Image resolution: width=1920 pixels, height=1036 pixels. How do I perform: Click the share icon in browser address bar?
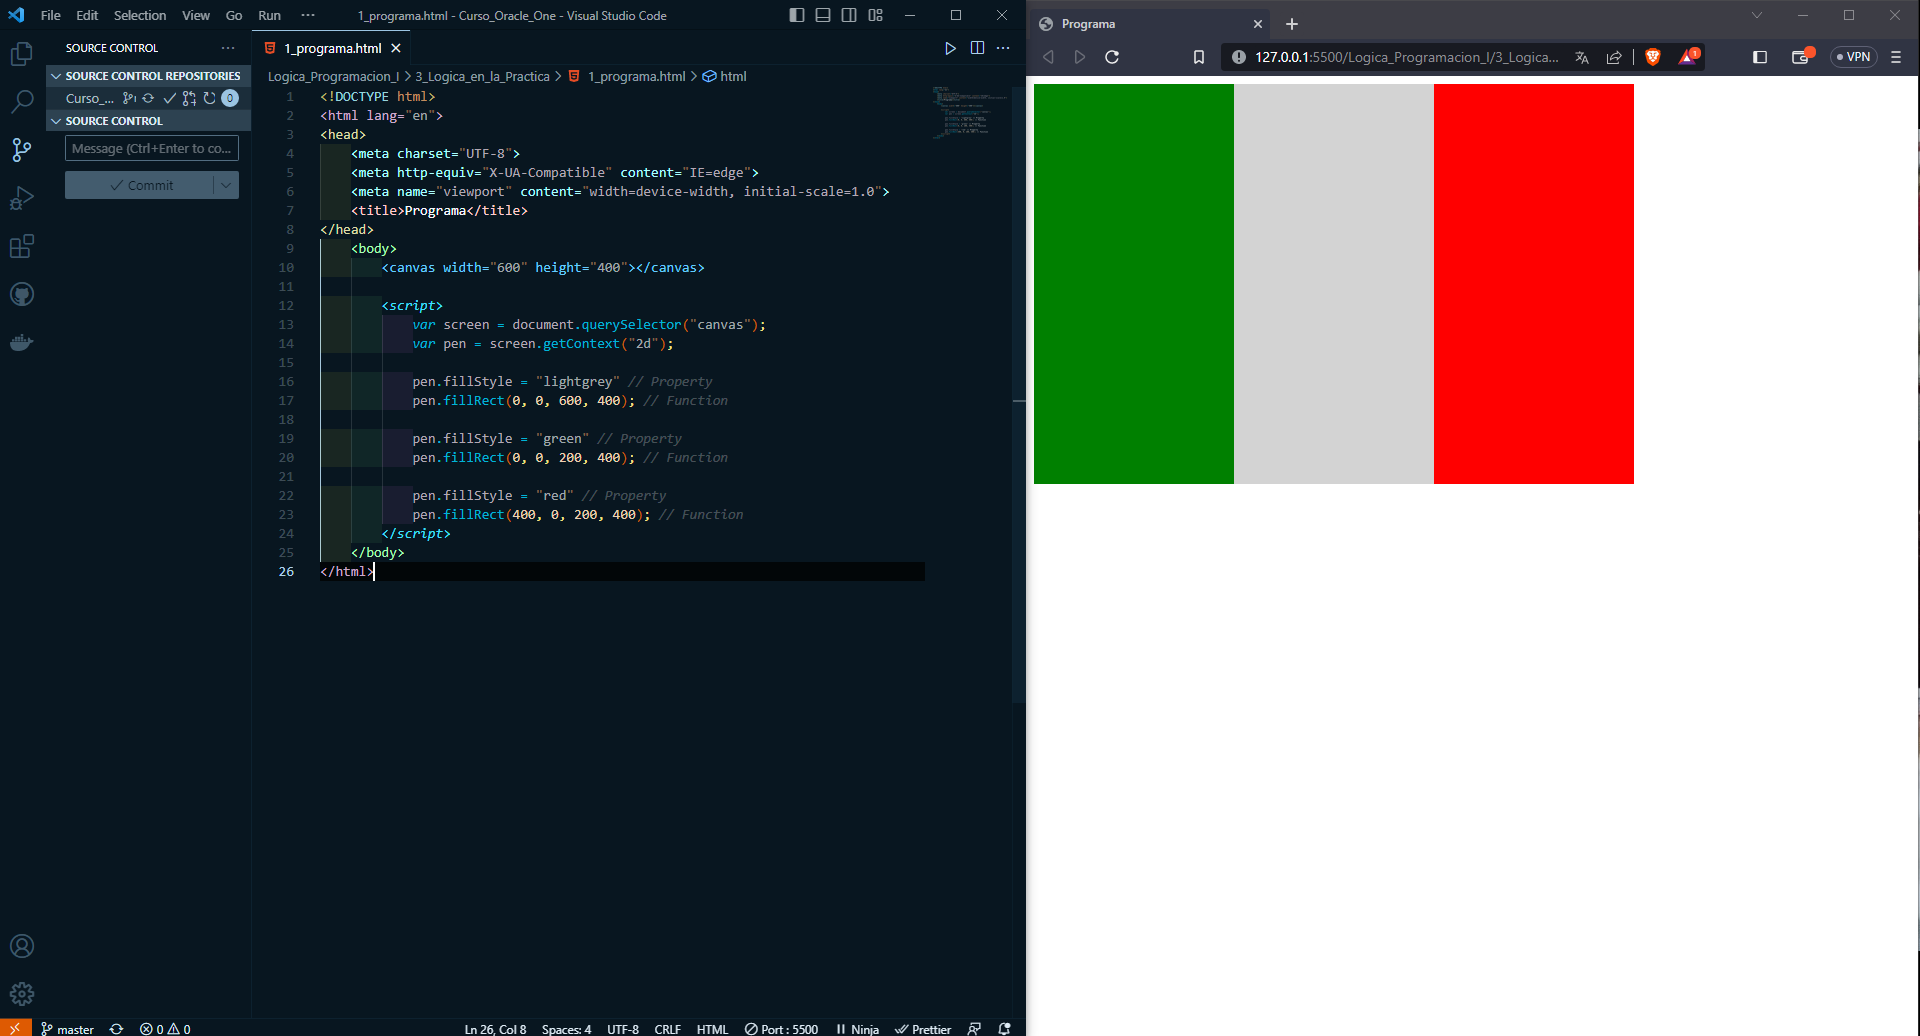point(1614,57)
